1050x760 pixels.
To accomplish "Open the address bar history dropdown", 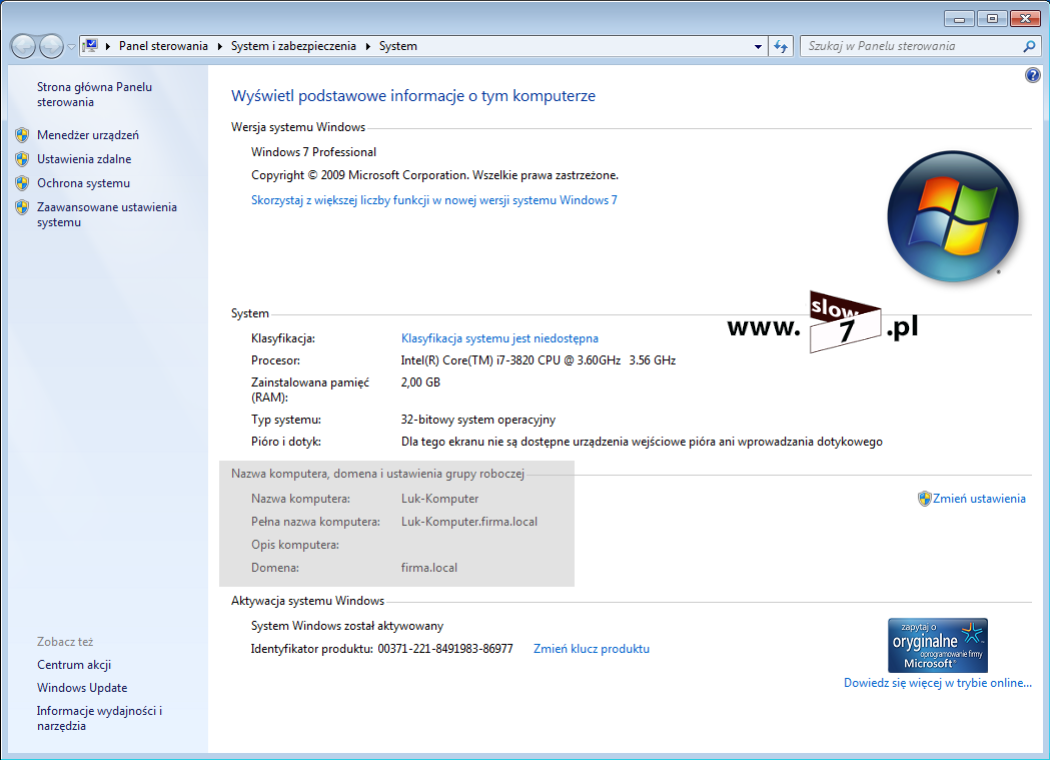I will click(758, 46).
